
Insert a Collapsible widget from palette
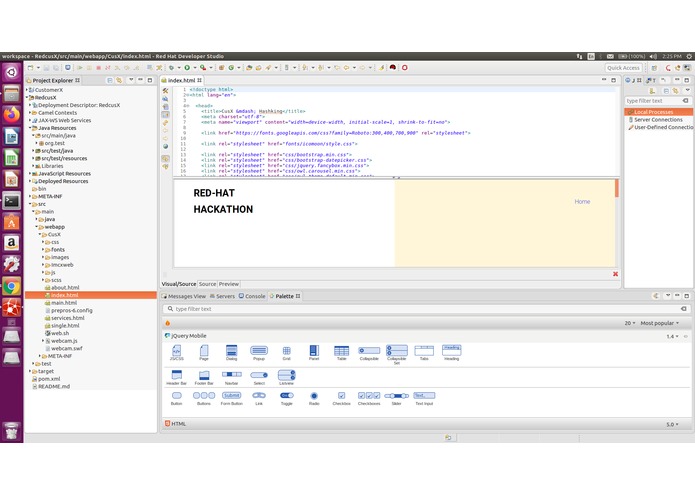[x=369, y=353]
